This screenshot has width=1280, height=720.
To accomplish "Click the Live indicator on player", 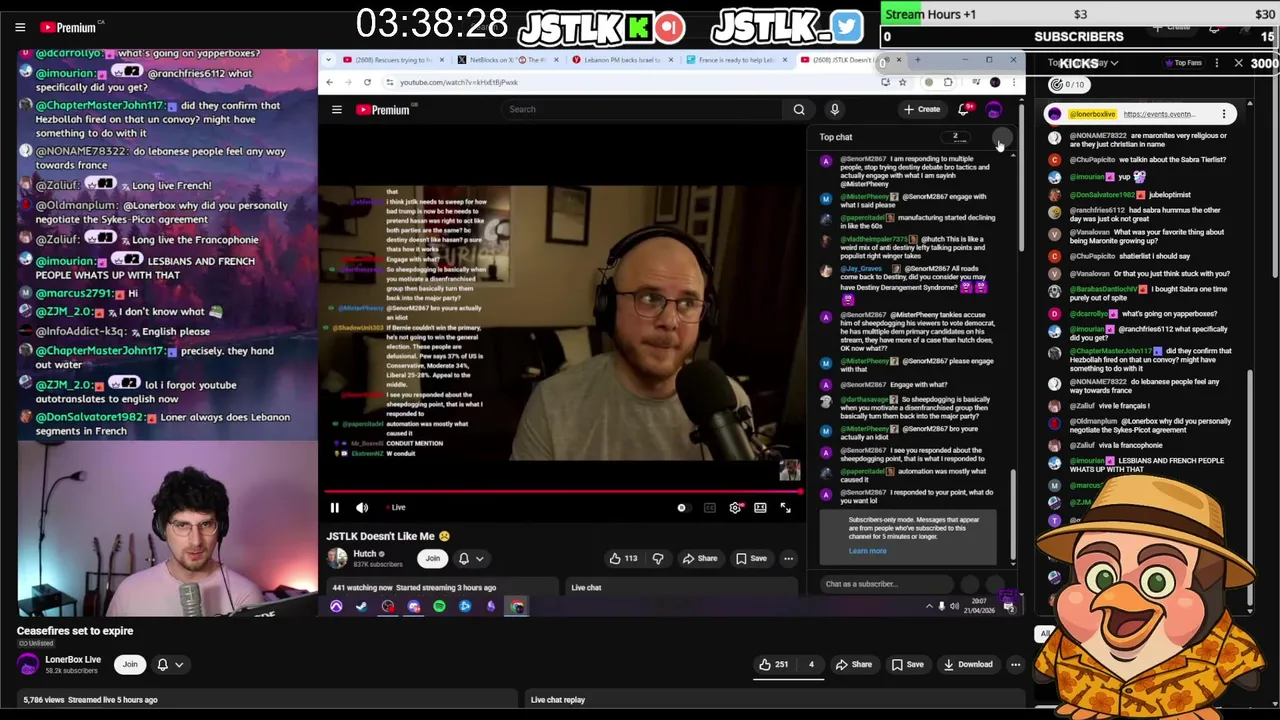I will click(x=396, y=508).
